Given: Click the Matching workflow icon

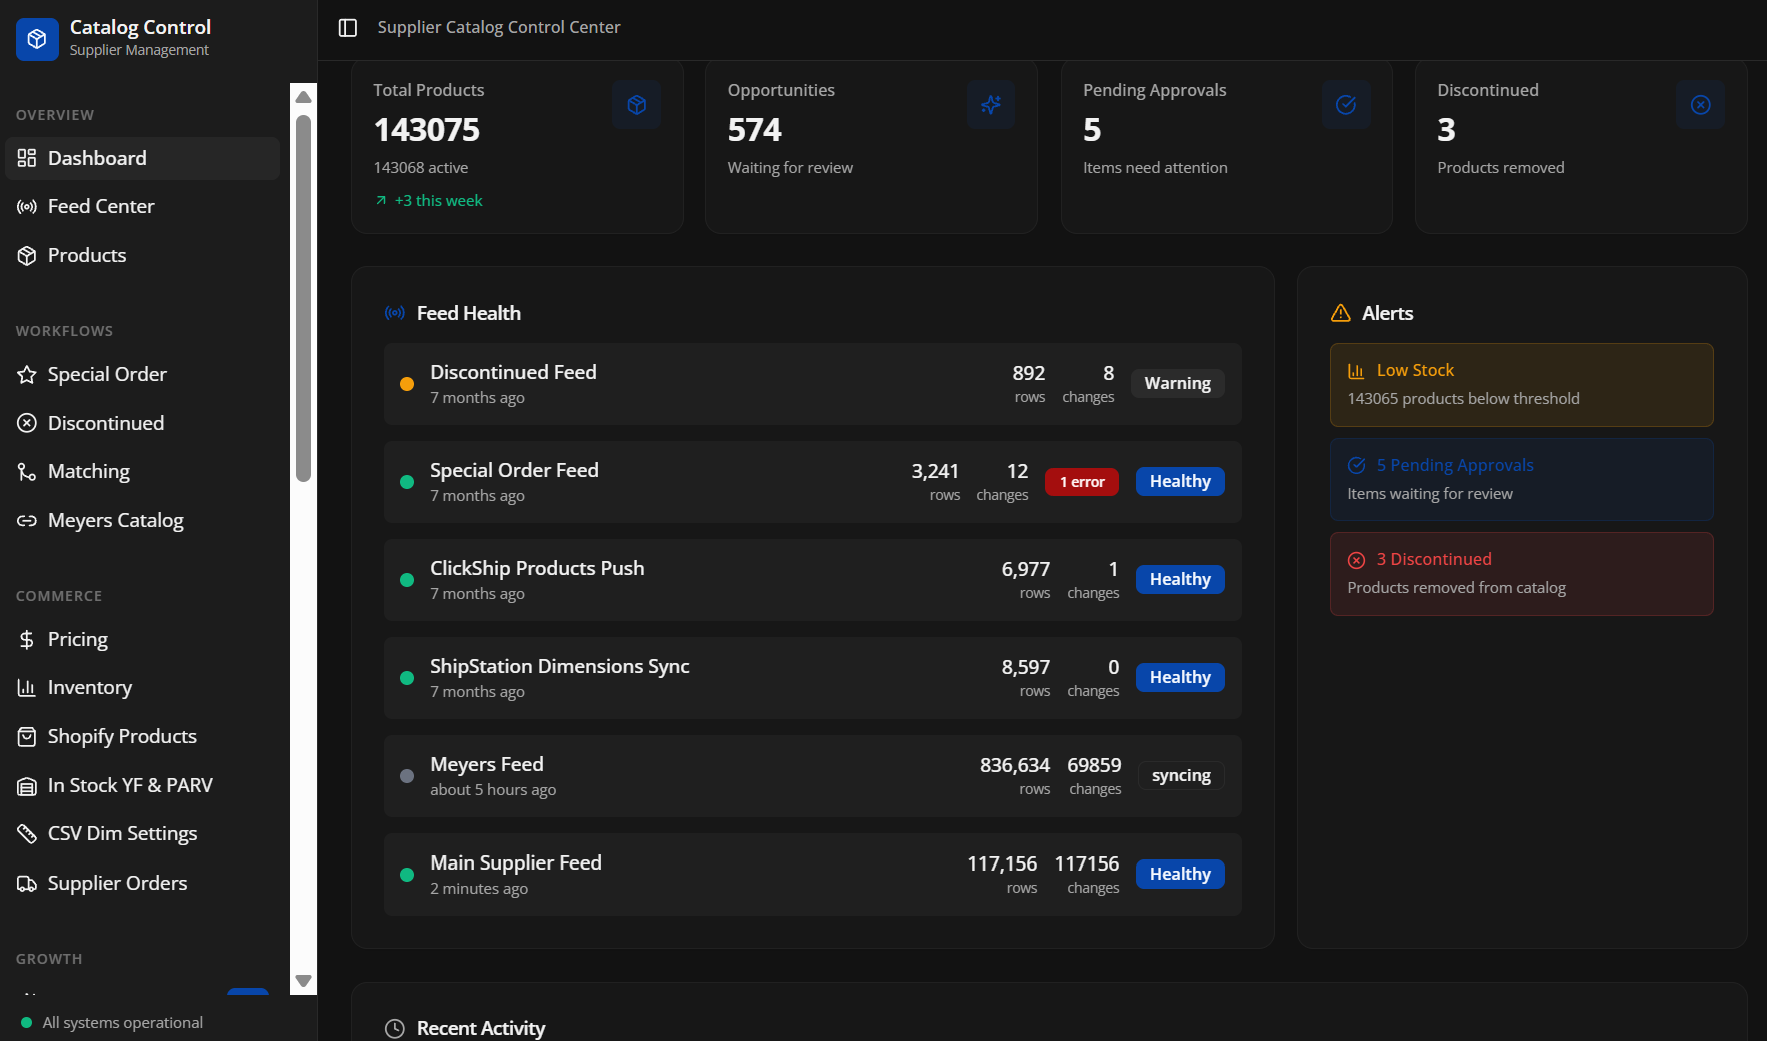Looking at the screenshot, I should tap(27, 472).
